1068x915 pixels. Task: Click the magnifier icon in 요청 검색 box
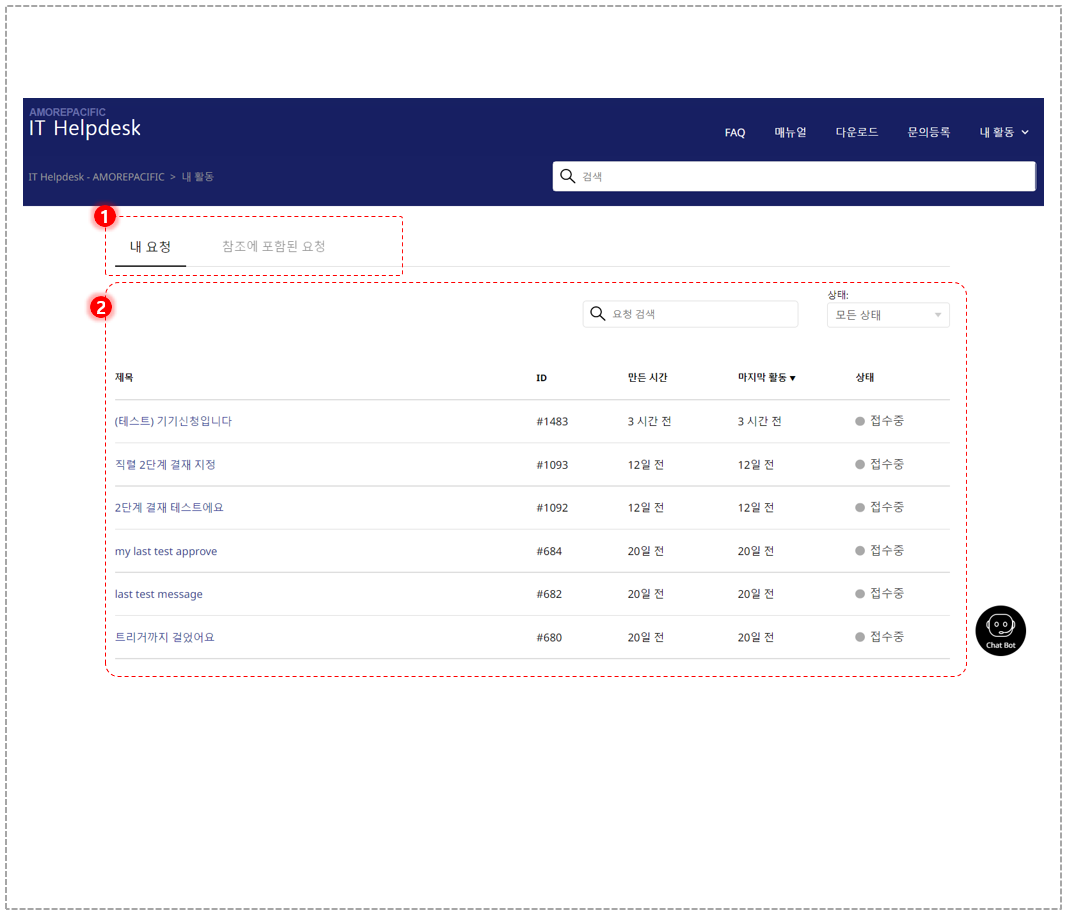pyautogui.click(x=597, y=313)
